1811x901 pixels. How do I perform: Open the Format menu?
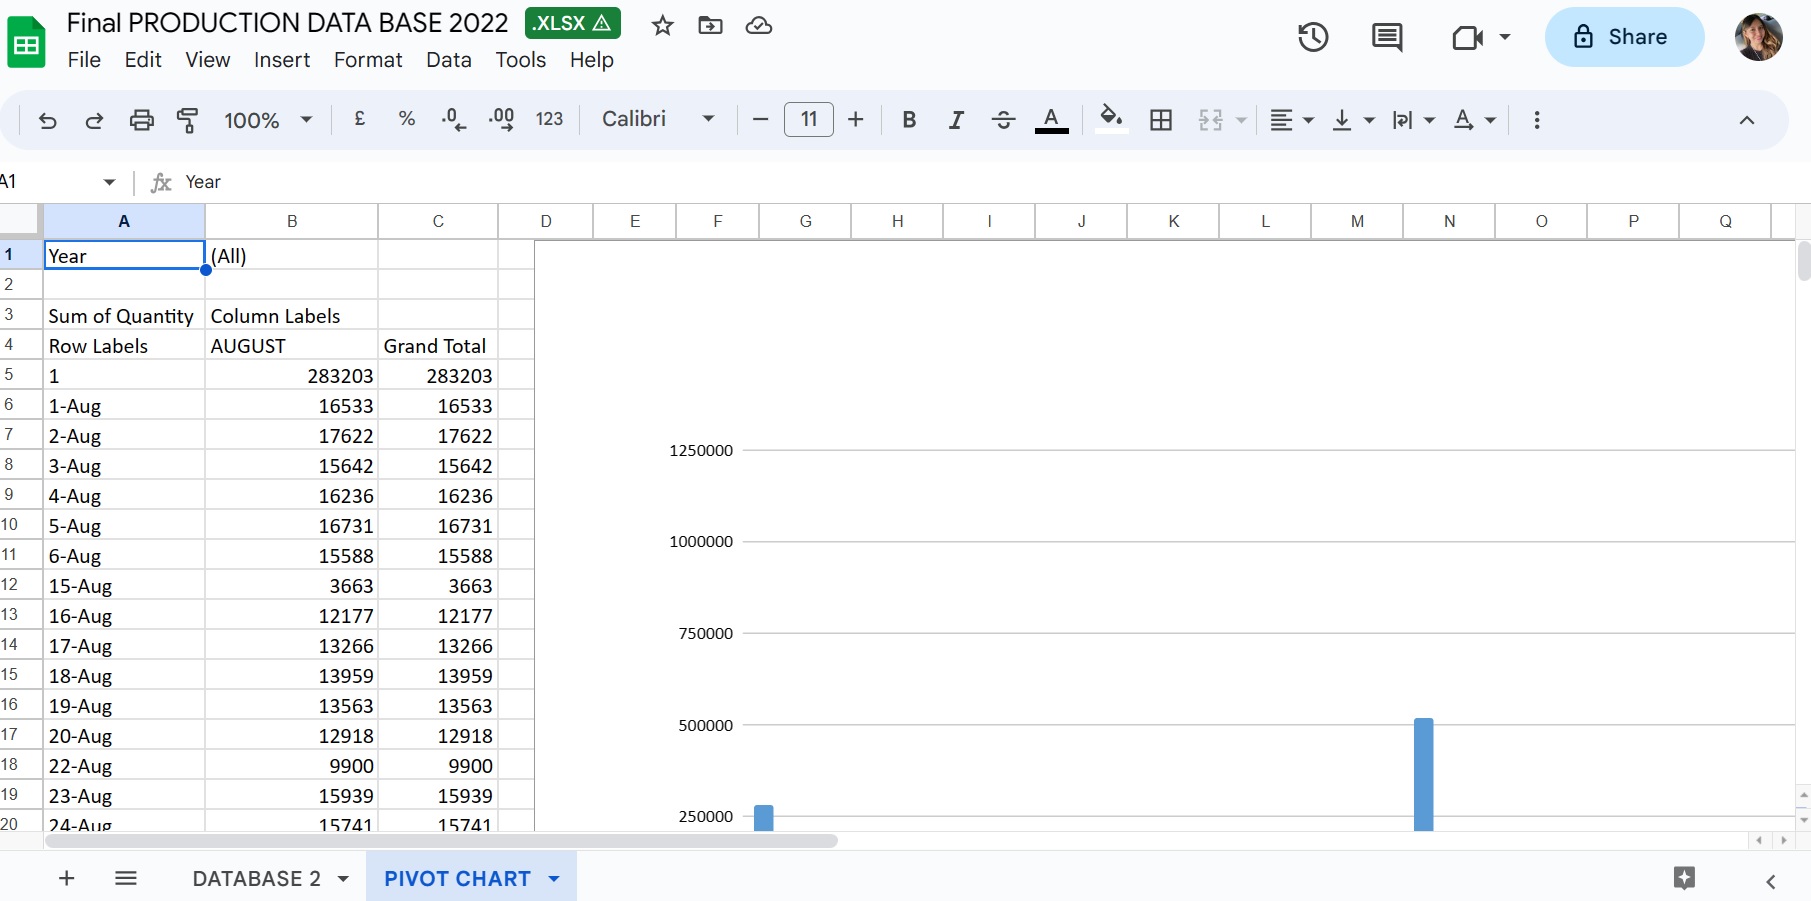click(368, 60)
